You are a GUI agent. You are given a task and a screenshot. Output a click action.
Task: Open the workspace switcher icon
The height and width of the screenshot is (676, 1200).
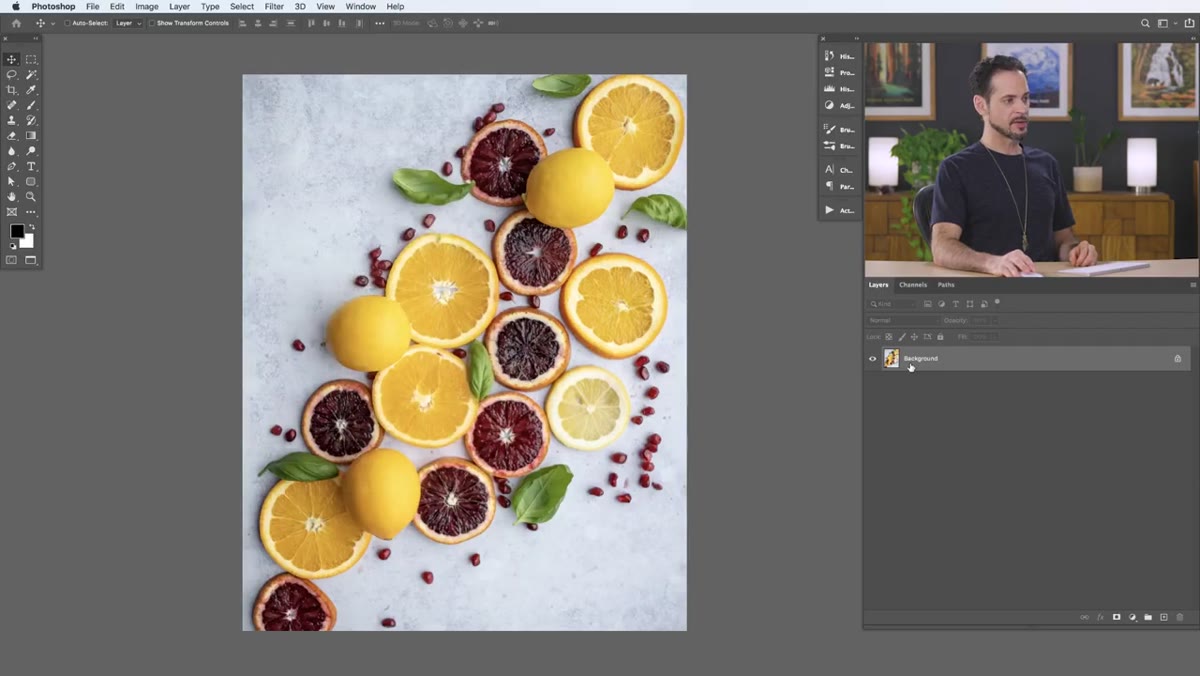click(x=1163, y=23)
